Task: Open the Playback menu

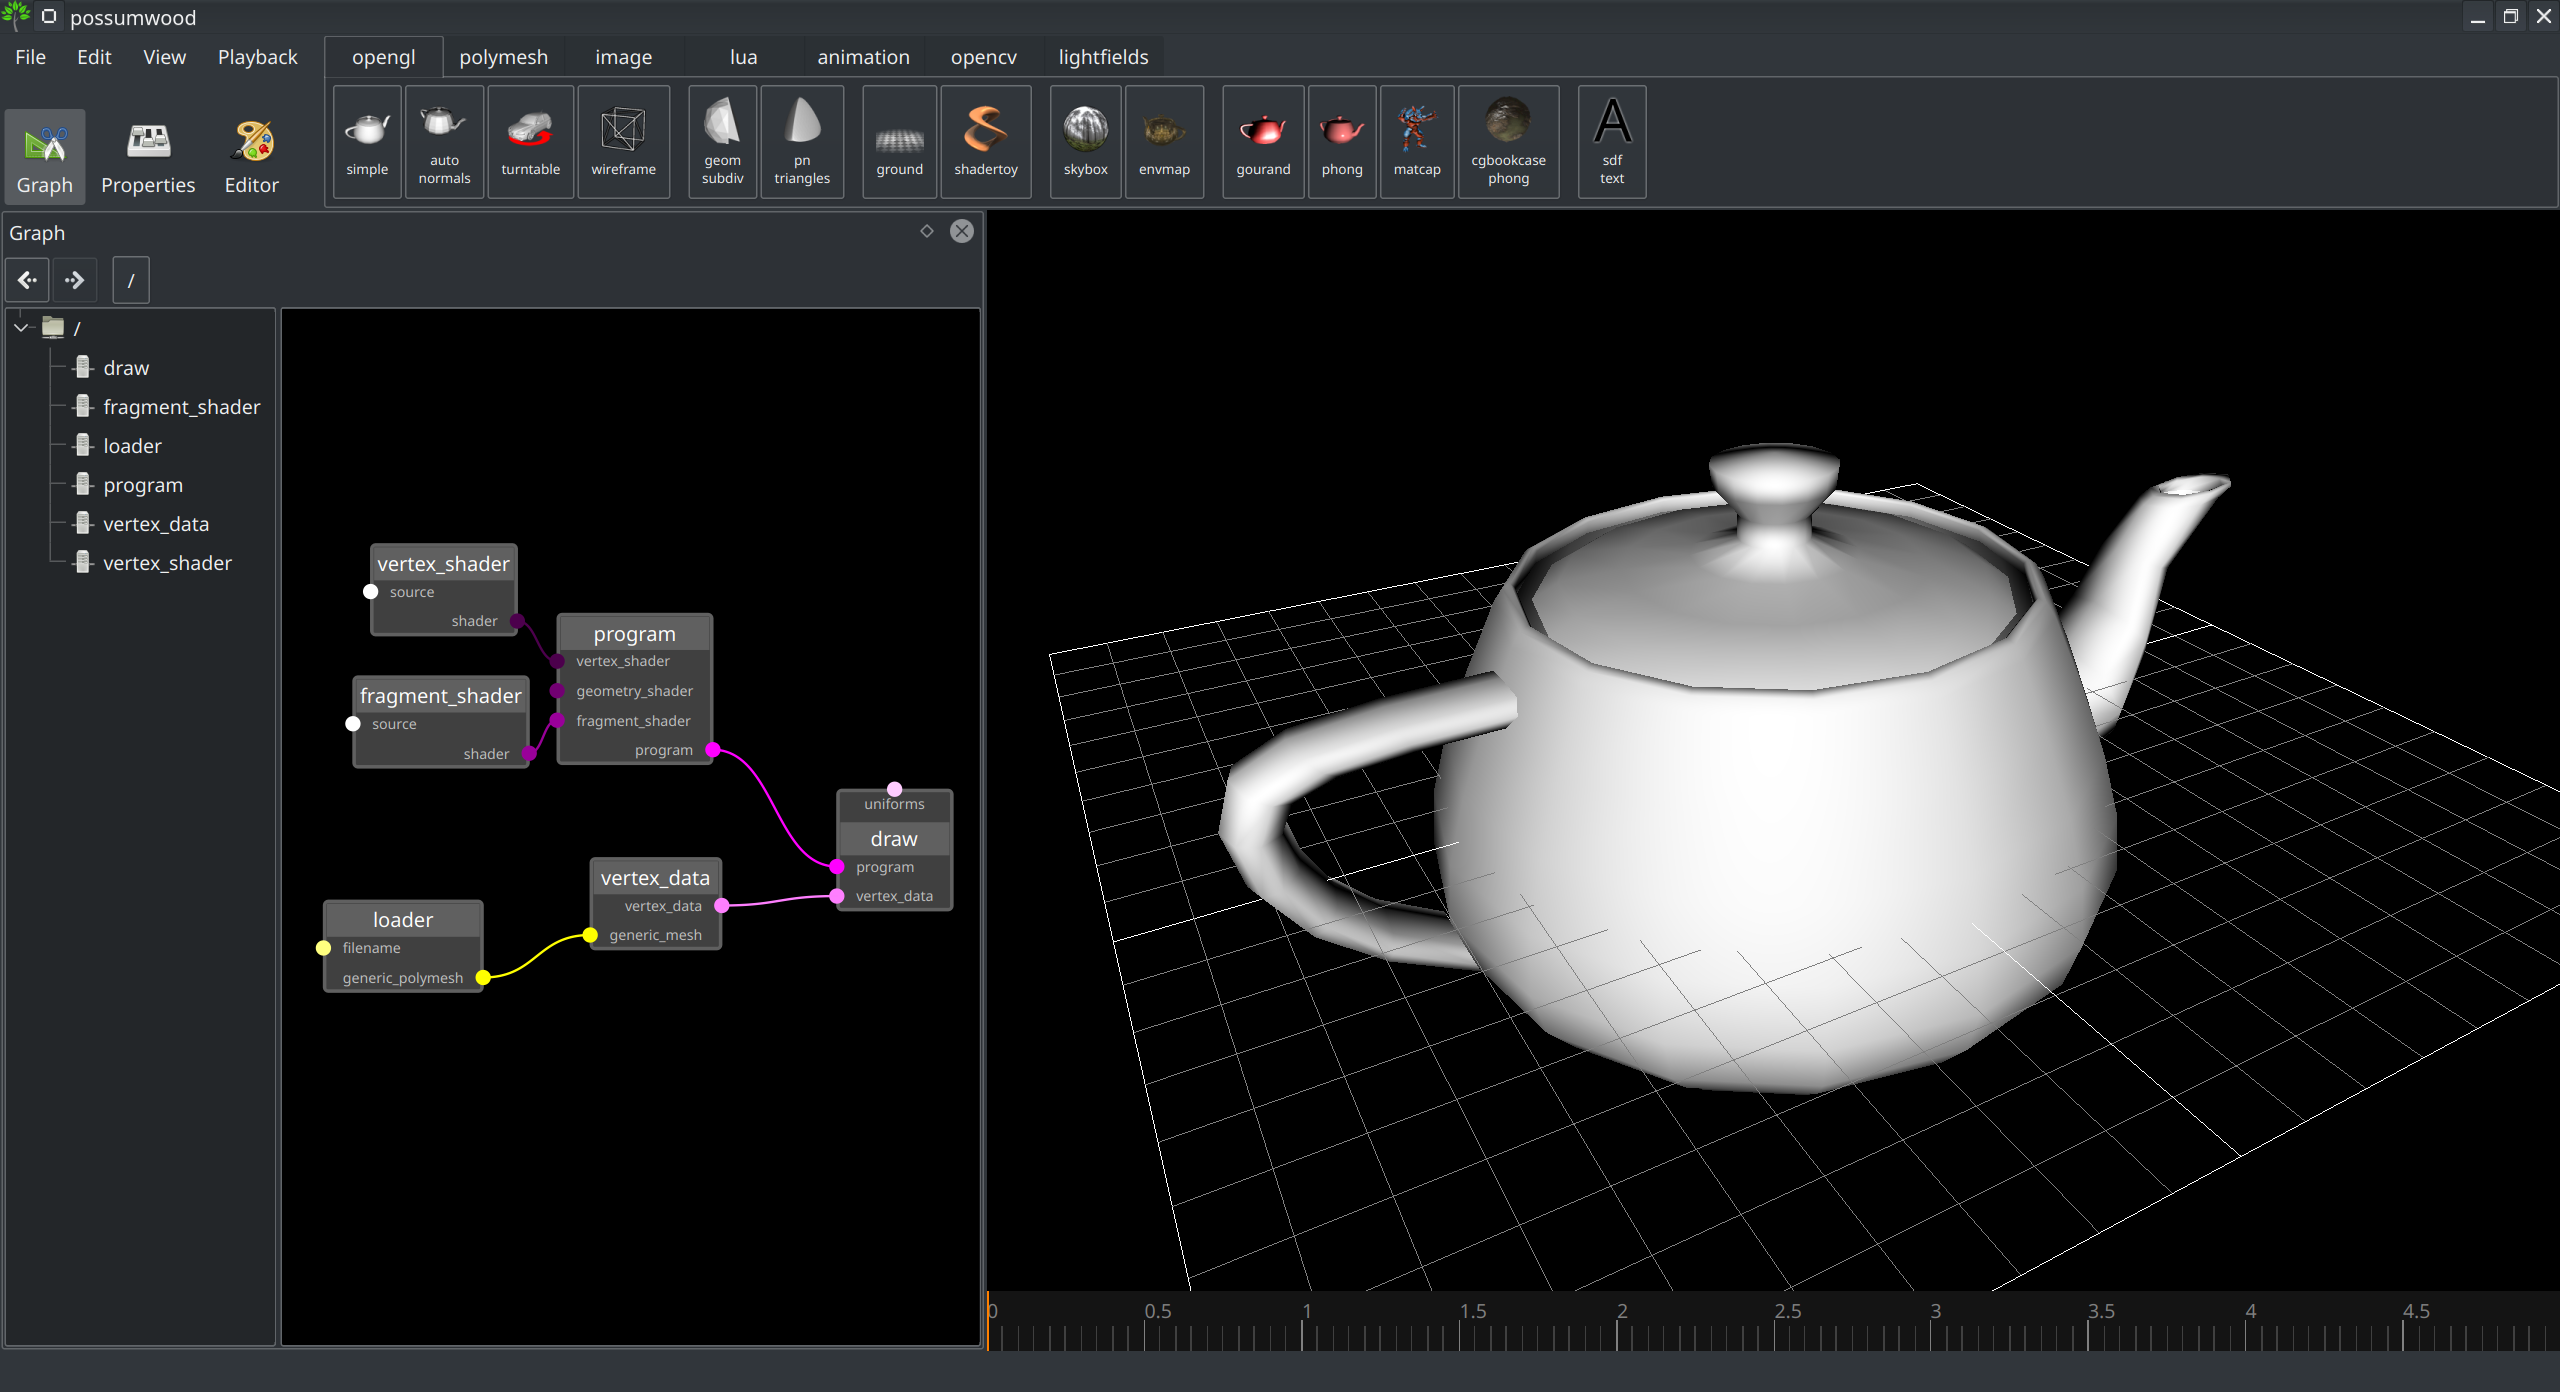Action: tap(257, 57)
